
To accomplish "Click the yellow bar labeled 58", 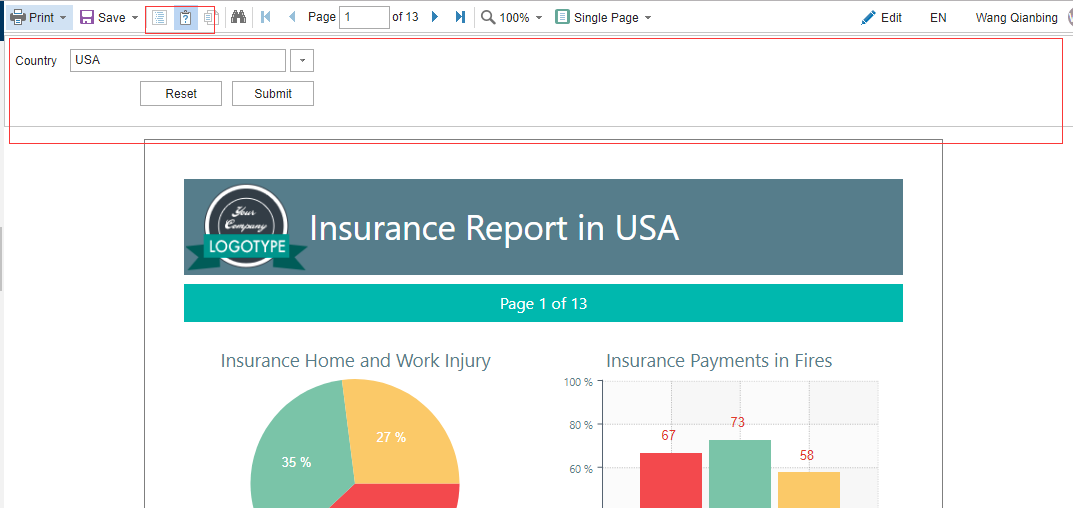I will [x=809, y=490].
